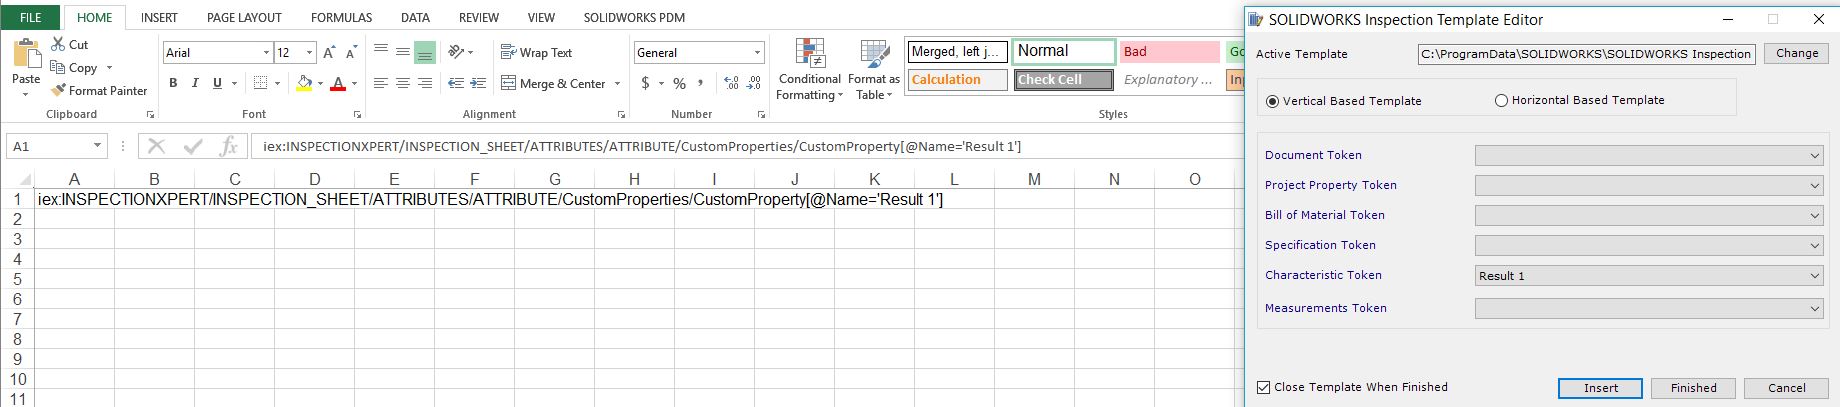Click the Name Box showing A1
This screenshot has width=1840, height=407.
48,147
